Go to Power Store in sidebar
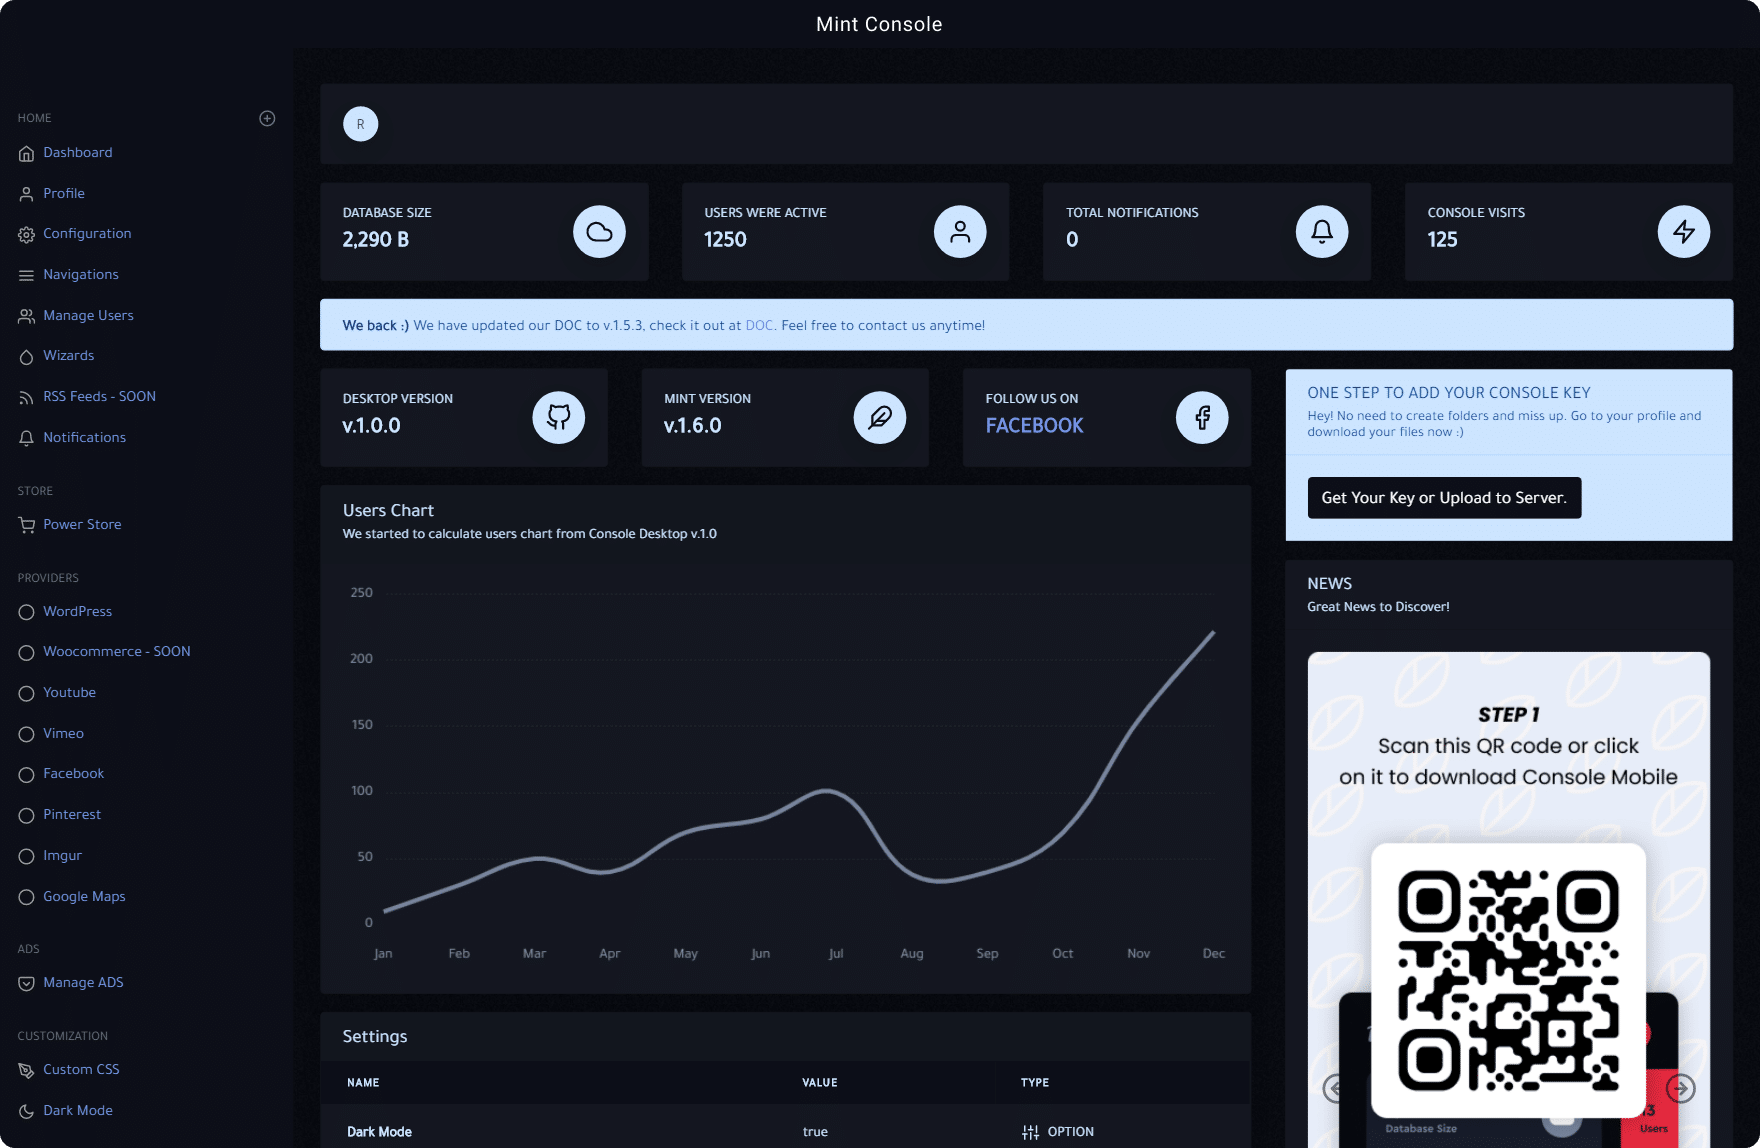 [70, 525]
